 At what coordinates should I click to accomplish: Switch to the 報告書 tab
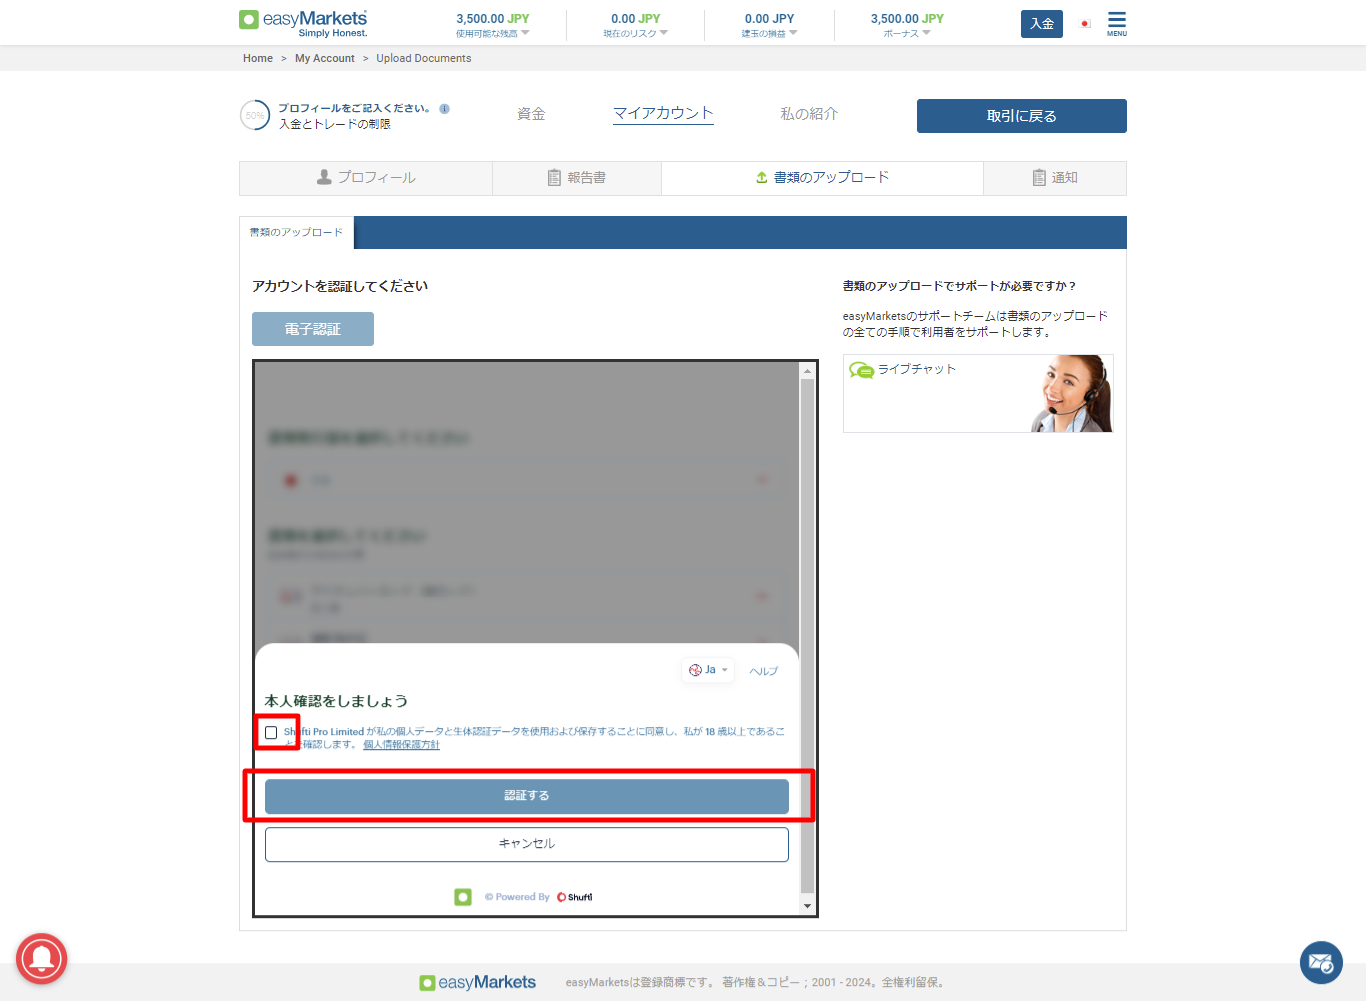pos(577,178)
